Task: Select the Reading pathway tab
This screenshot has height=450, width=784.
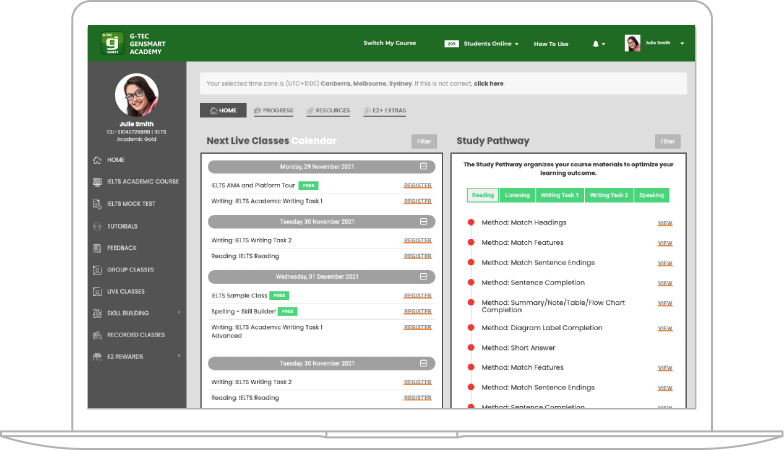Action: (x=482, y=195)
